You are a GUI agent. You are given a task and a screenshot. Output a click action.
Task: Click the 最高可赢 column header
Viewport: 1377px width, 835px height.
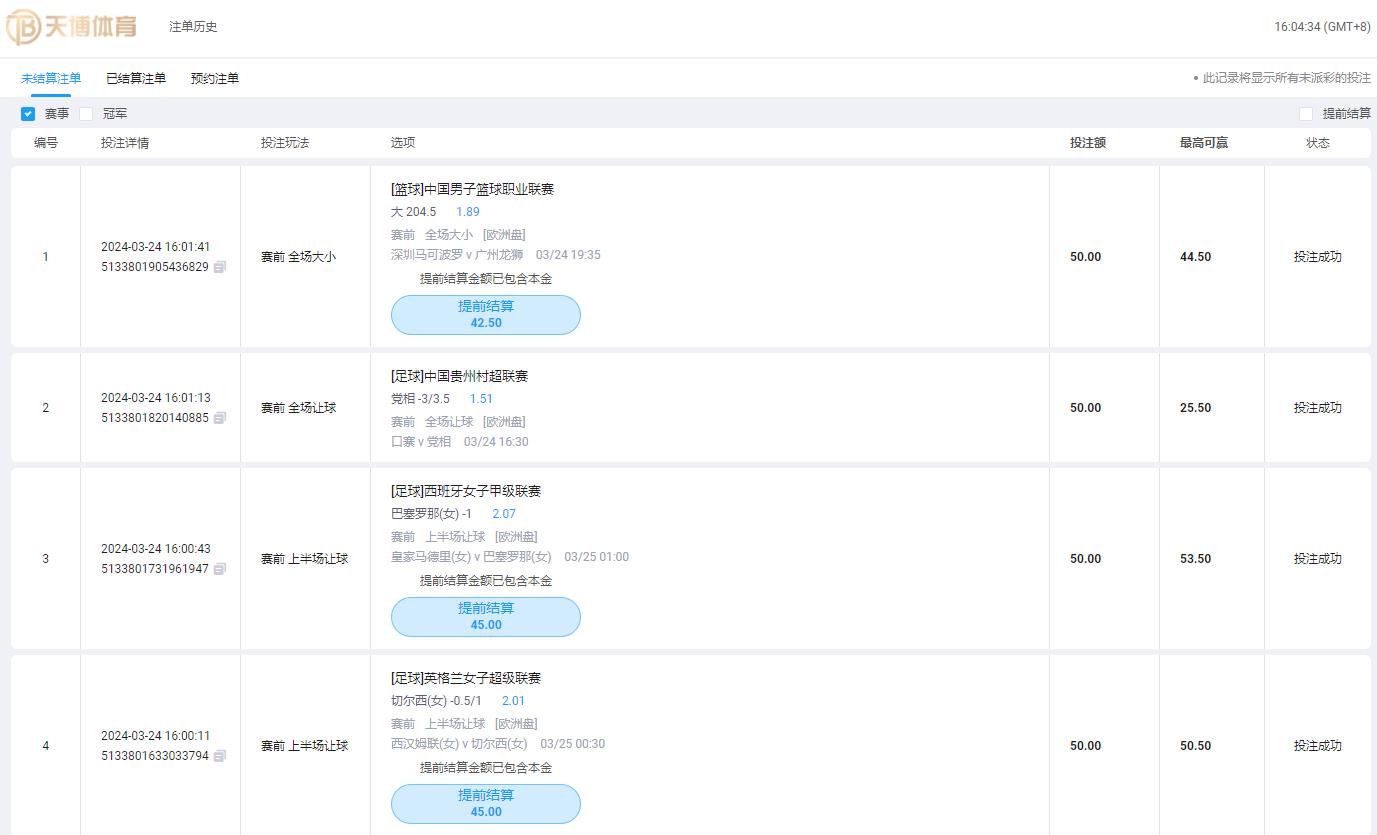(x=1204, y=143)
